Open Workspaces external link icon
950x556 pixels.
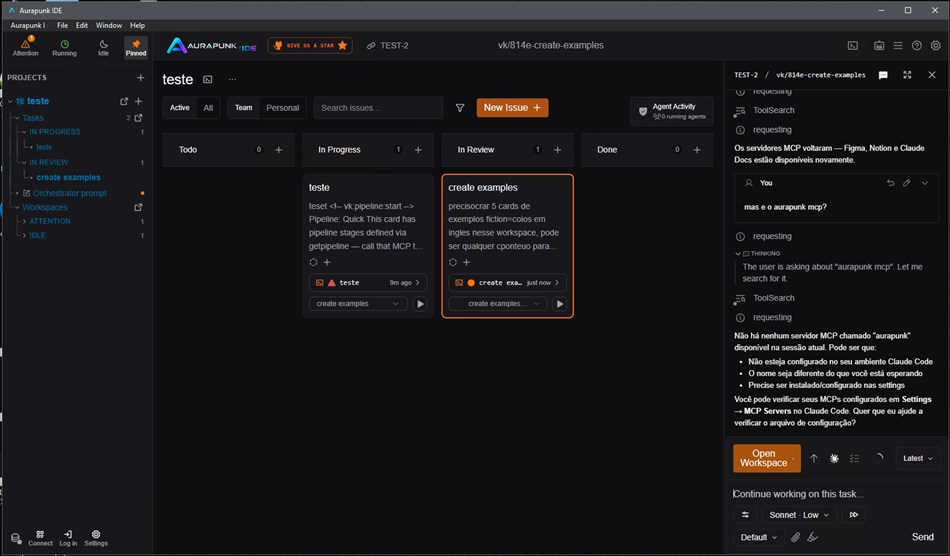139,207
